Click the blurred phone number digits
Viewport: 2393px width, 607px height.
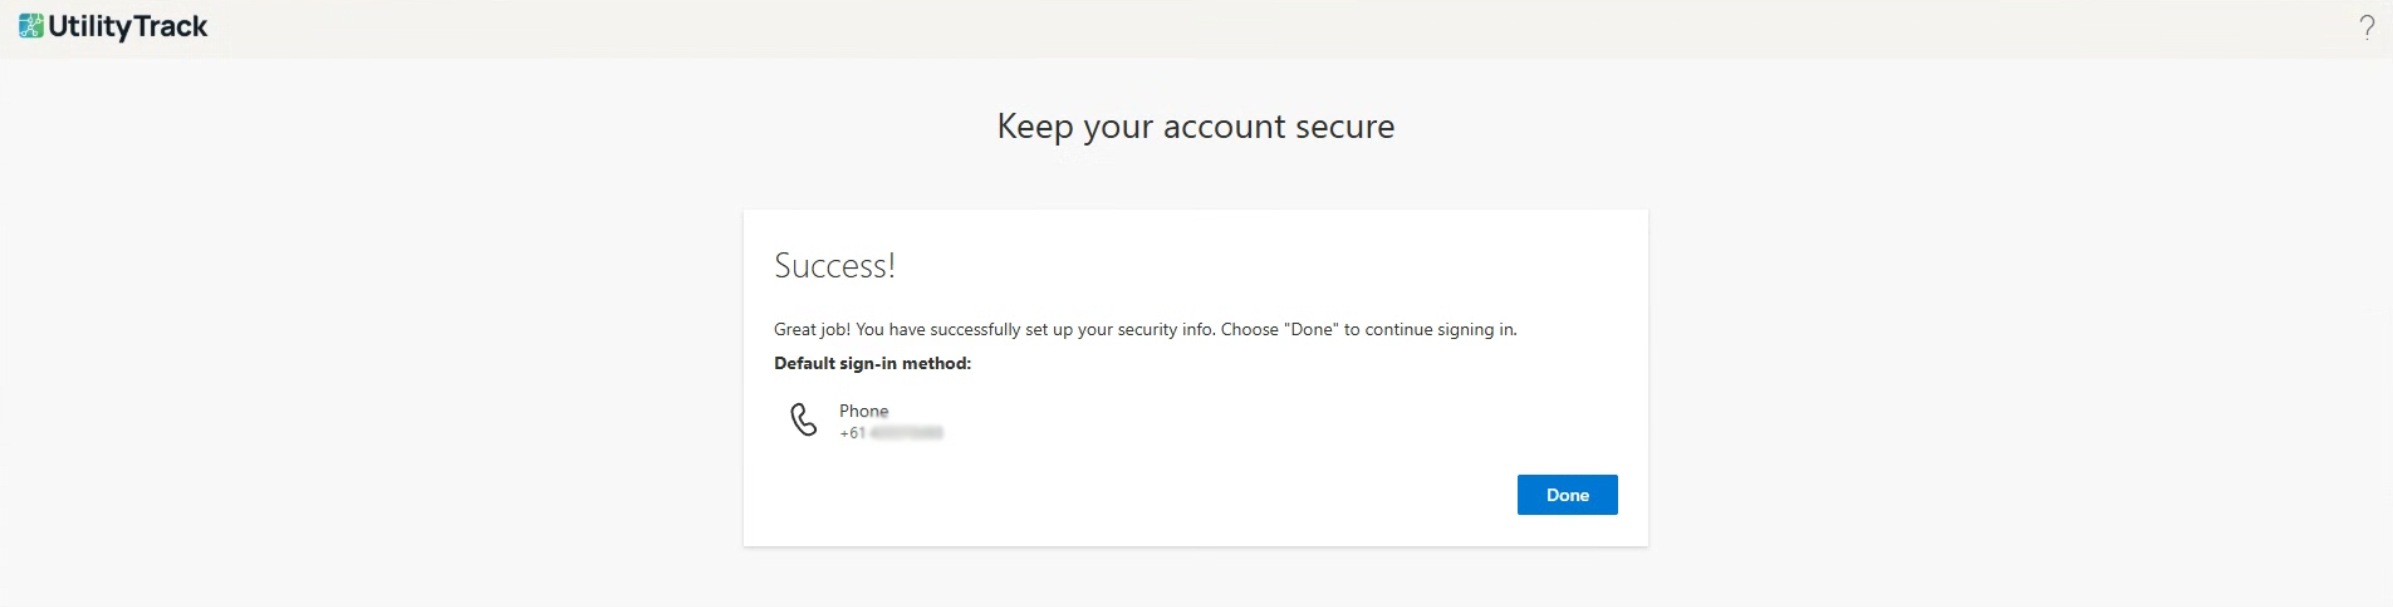coord(906,433)
